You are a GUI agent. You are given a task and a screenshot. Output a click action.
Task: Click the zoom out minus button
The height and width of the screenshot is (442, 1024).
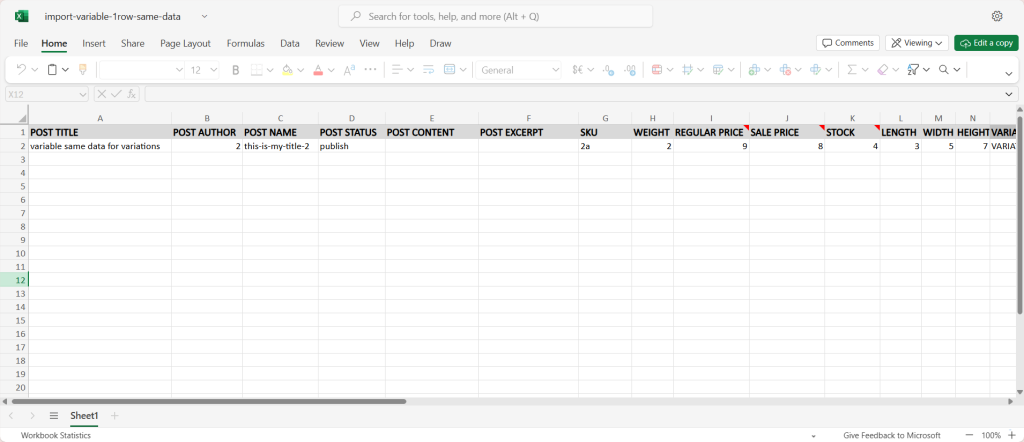969,435
